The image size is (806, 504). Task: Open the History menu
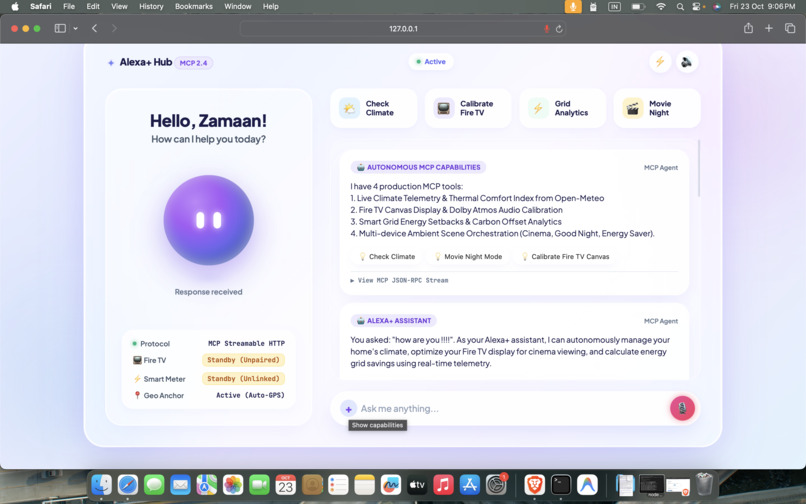tap(151, 6)
